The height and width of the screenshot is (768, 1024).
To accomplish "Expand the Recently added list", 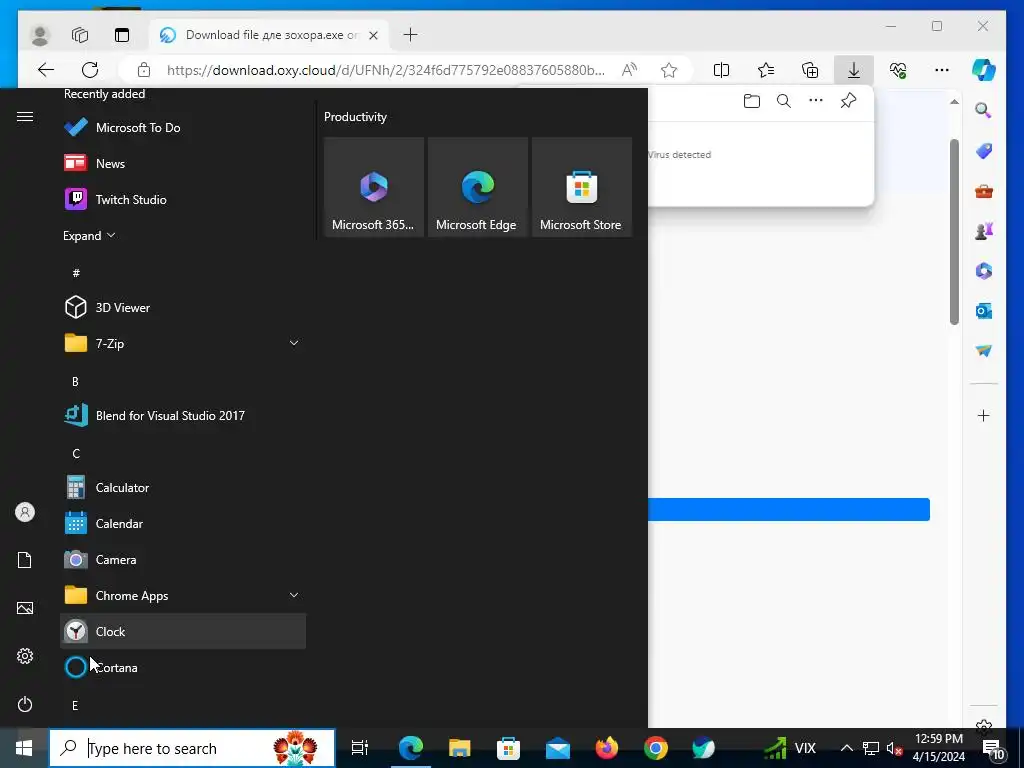I will [x=89, y=236].
